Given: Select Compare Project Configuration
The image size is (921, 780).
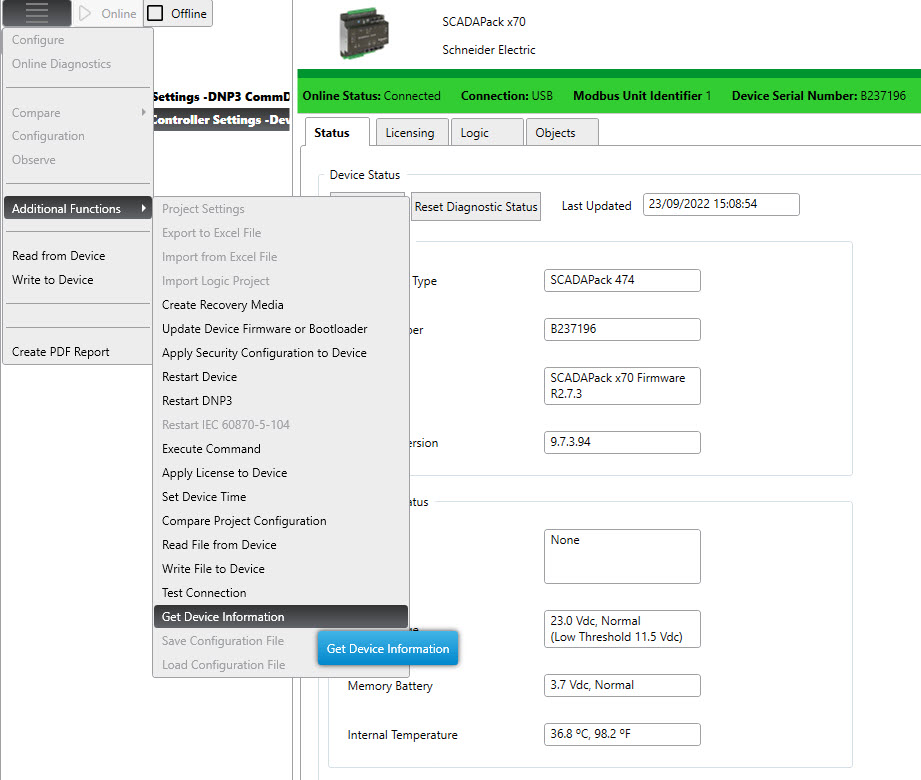Looking at the screenshot, I should click(x=244, y=521).
